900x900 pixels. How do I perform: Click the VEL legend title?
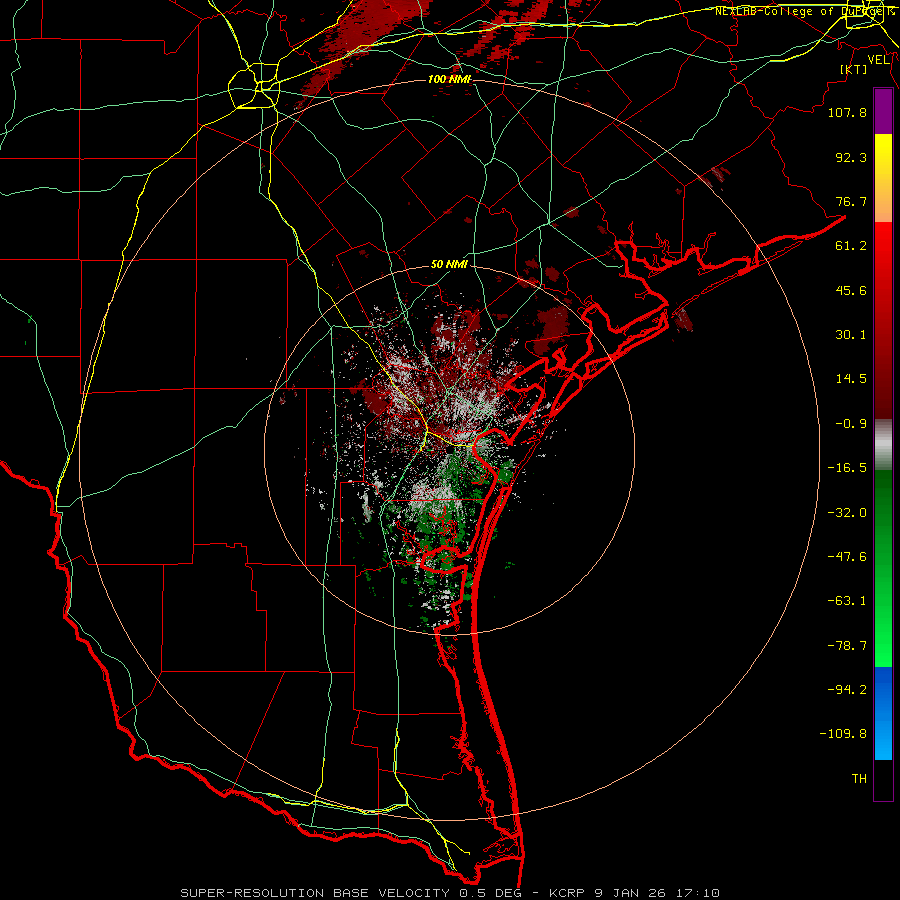coord(878,59)
